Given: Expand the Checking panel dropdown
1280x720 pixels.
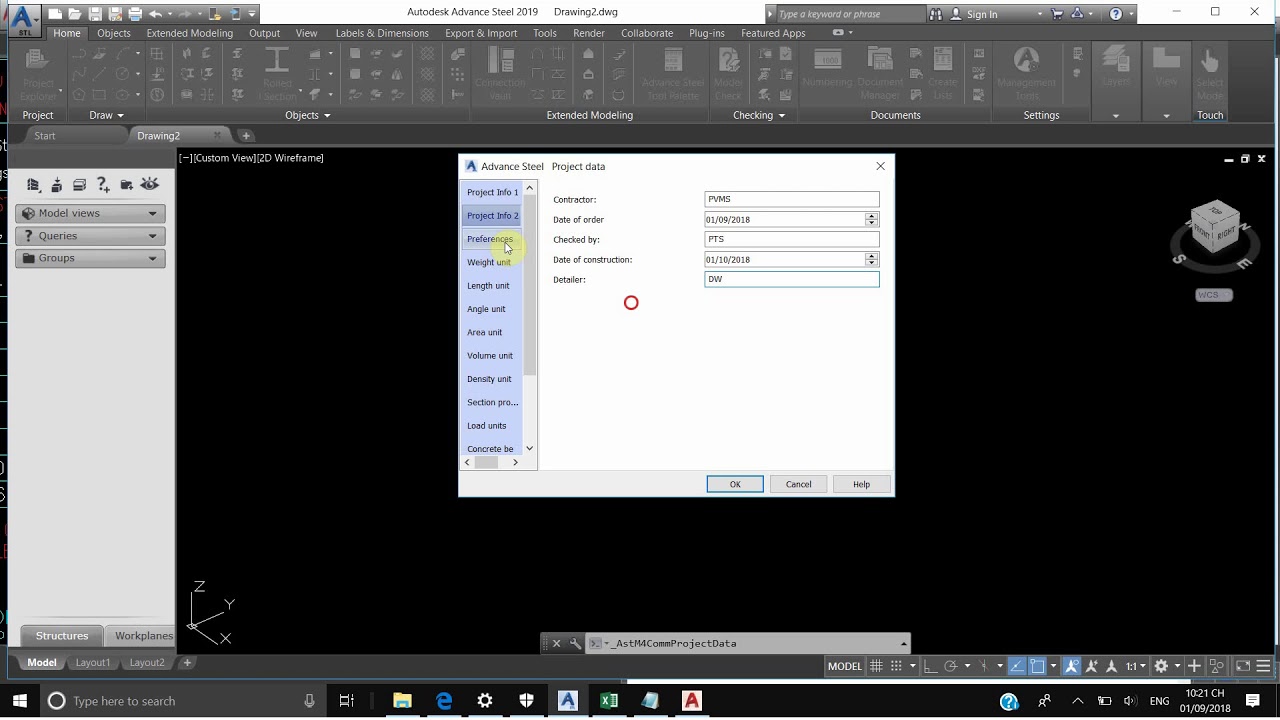Looking at the screenshot, I should click(782, 116).
